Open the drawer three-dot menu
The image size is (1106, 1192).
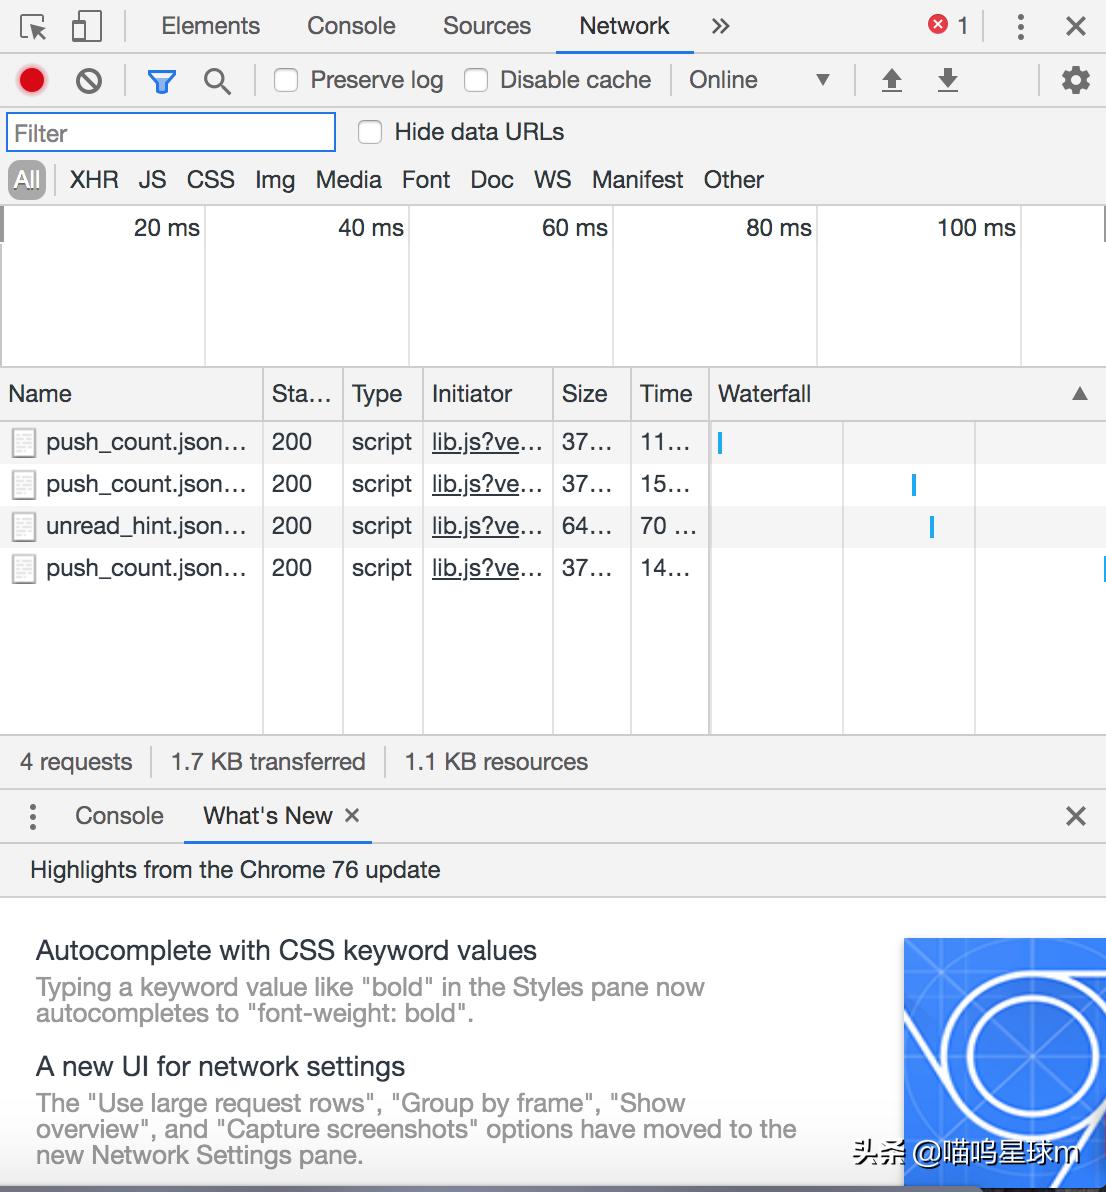[x=33, y=816]
